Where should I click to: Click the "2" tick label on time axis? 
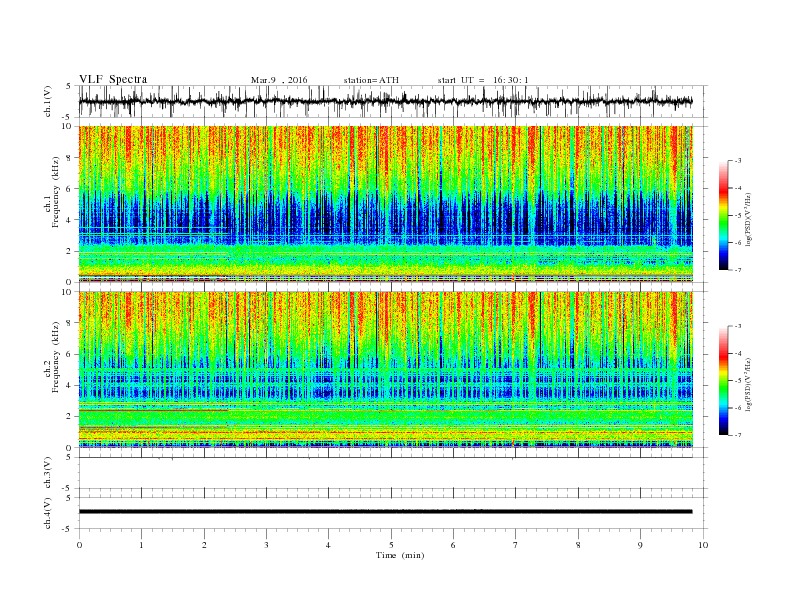point(204,545)
